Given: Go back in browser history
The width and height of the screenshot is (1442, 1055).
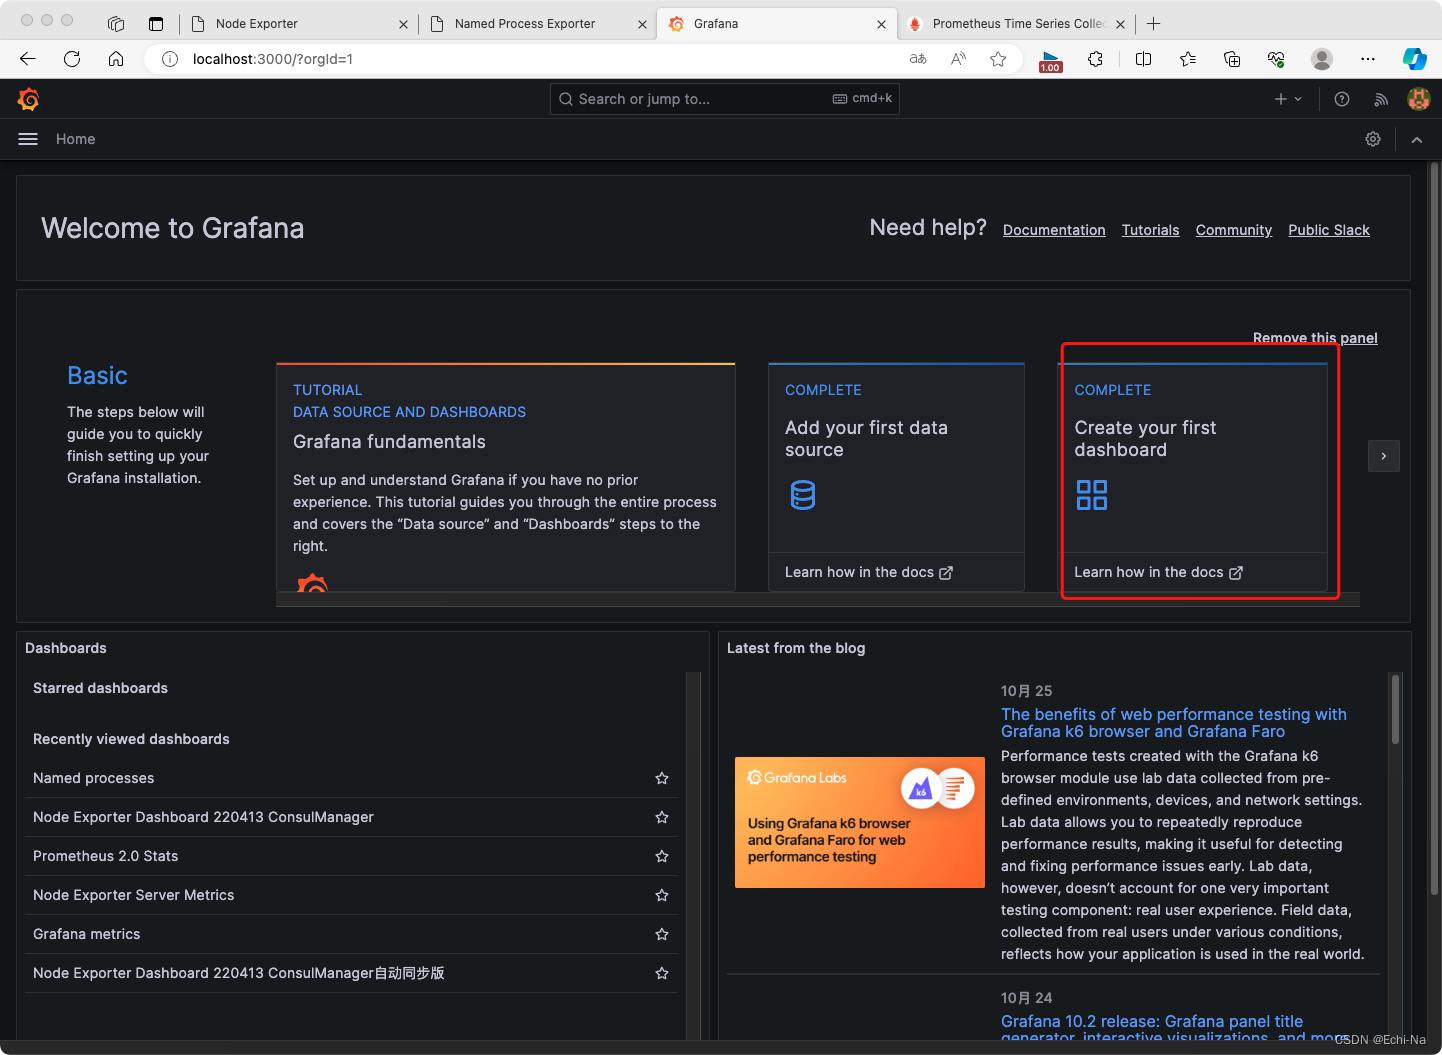Looking at the screenshot, I should (x=28, y=59).
